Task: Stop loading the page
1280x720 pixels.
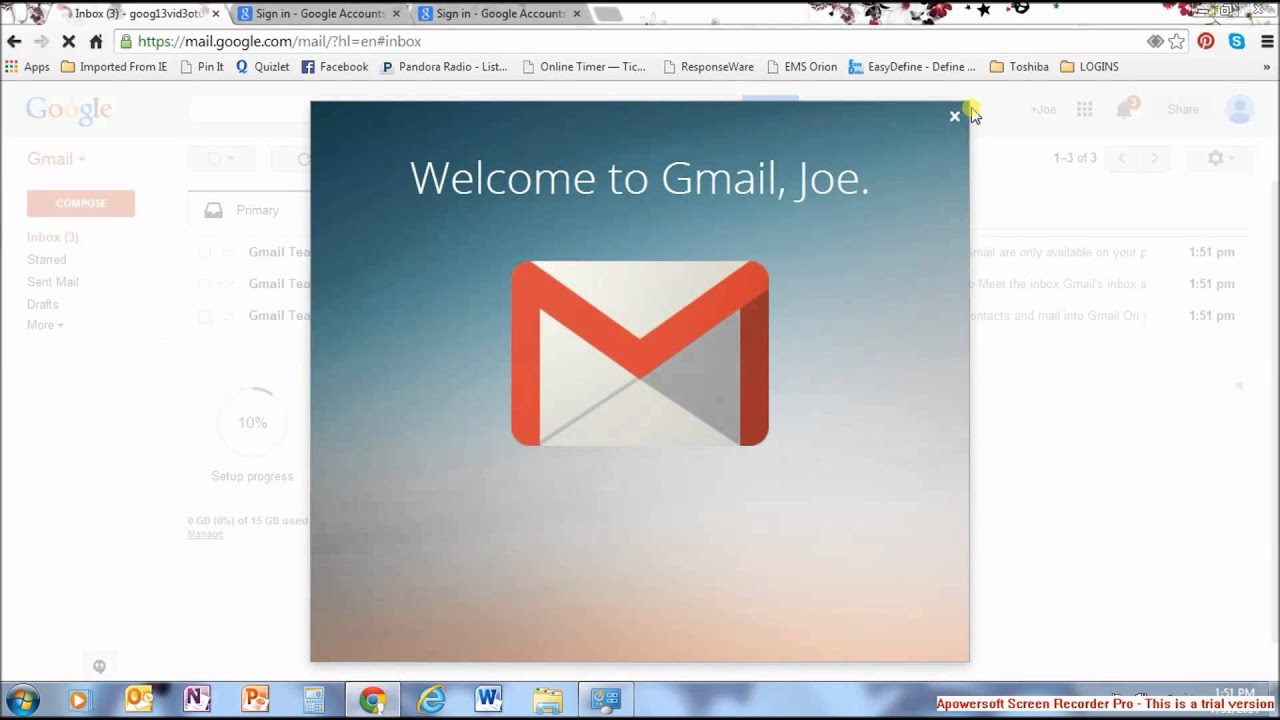Action: pyautogui.click(x=68, y=41)
